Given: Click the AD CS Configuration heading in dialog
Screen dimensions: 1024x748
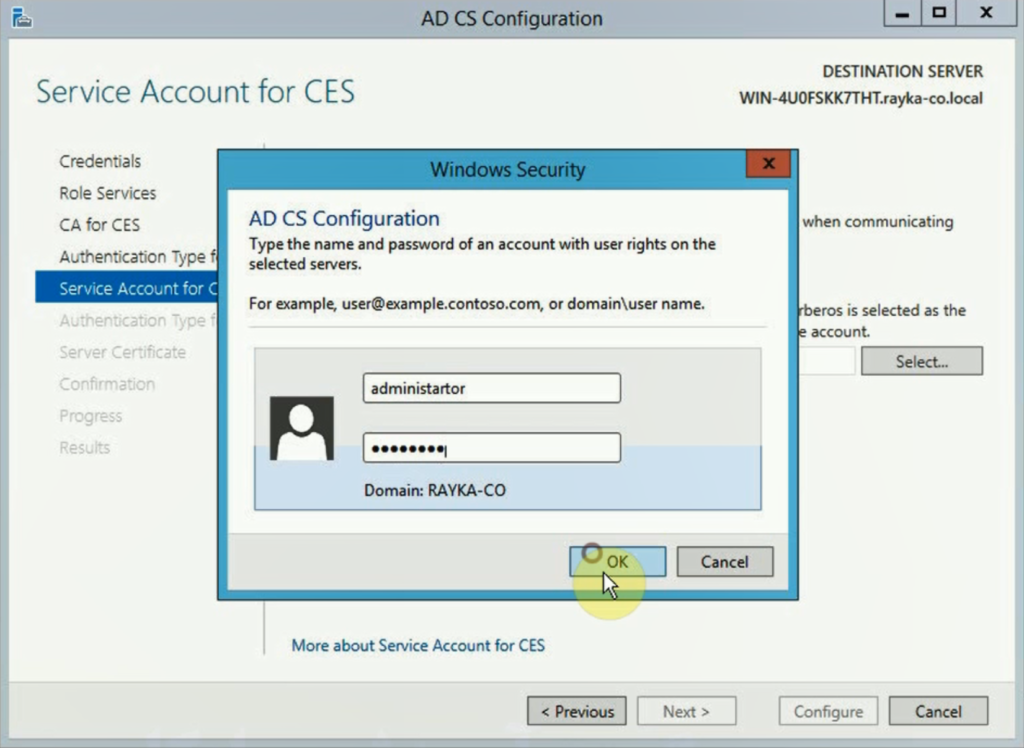Looking at the screenshot, I should pyautogui.click(x=344, y=218).
